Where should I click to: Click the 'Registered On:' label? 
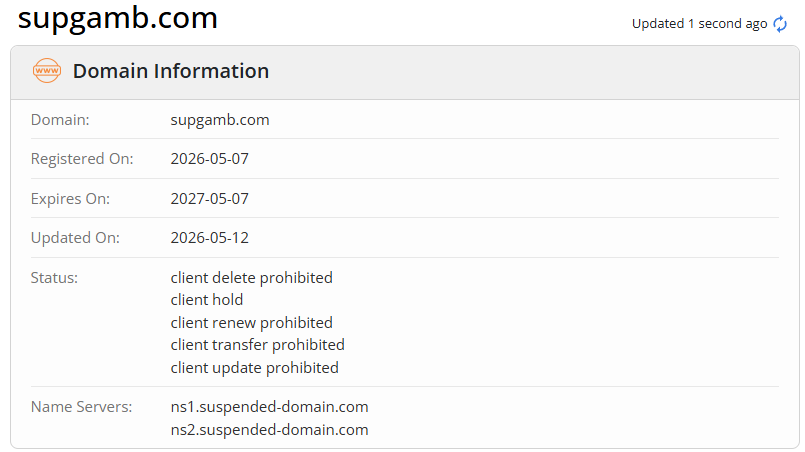82,159
